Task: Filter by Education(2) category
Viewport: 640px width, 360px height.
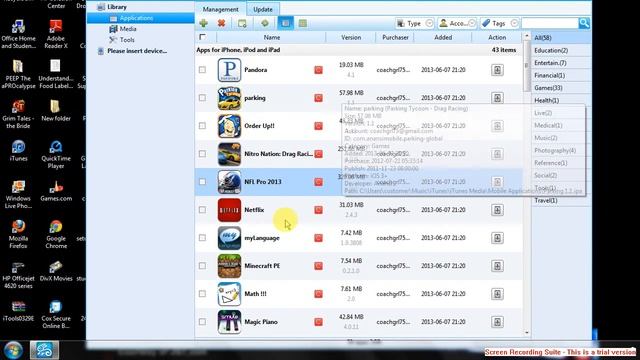Action: pyautogui.click(x=561, y=50)
